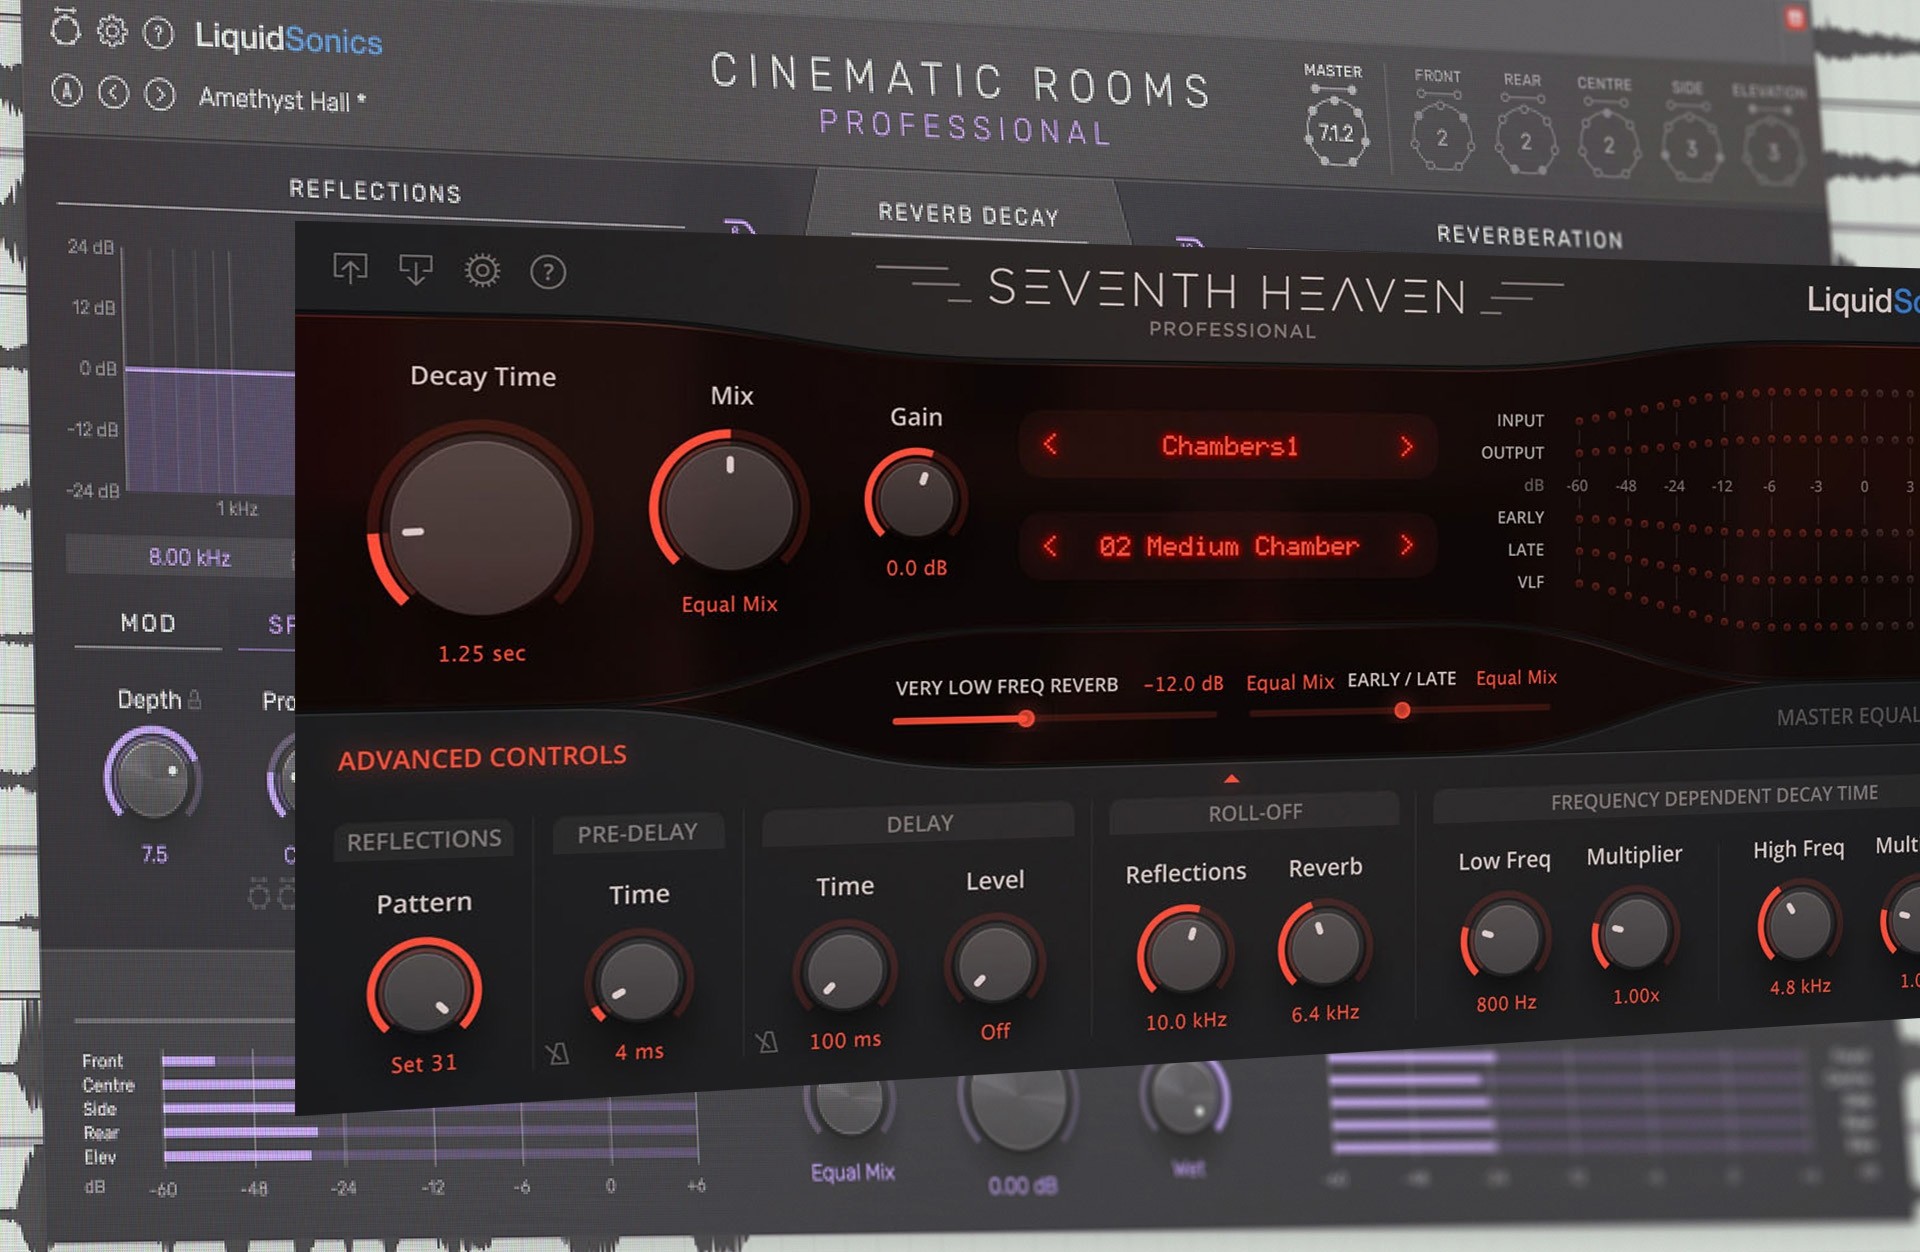Open the Amethyst Hall preset name menu
Viewport: 1920px width, 1252px height.
pyautogui.click(x=282, y=100)
